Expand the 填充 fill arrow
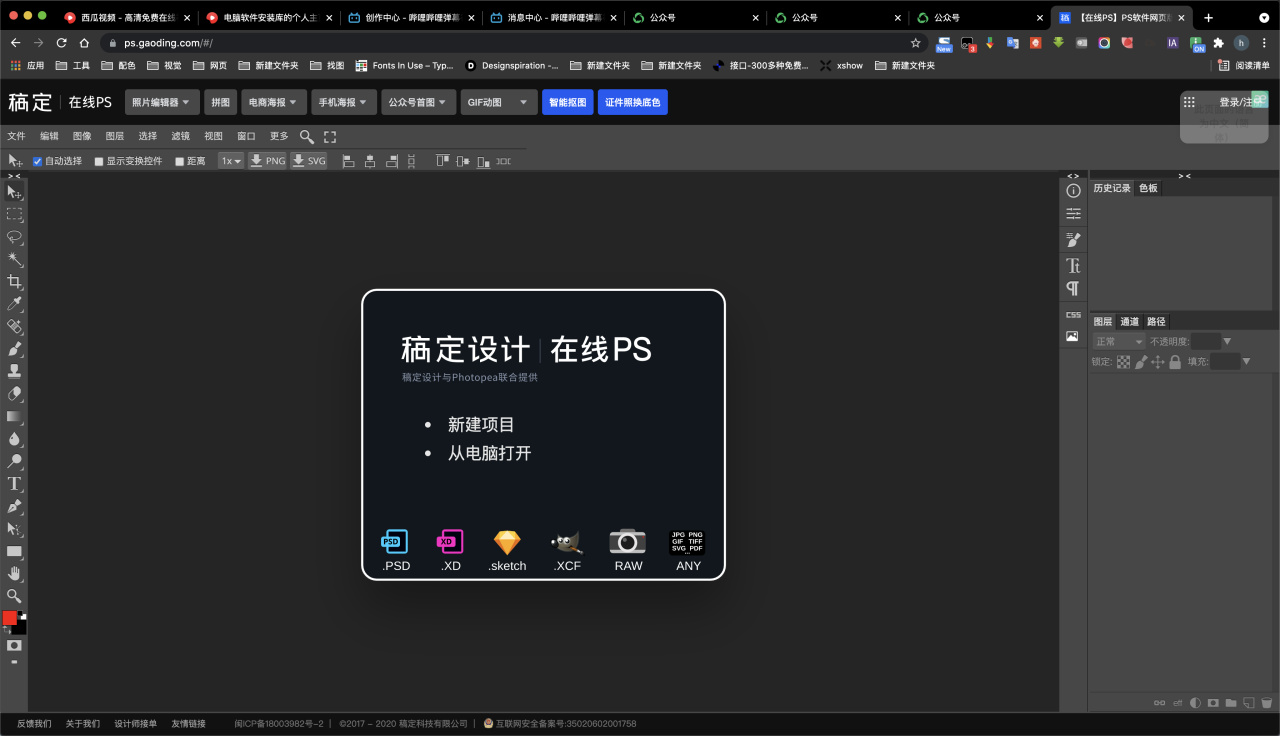 [1246, 362]
